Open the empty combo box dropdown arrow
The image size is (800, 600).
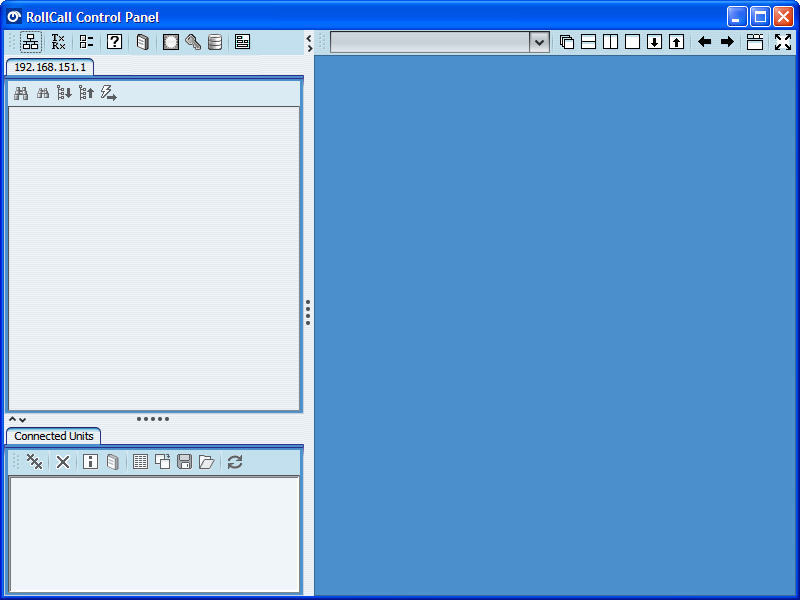[539, 42]
